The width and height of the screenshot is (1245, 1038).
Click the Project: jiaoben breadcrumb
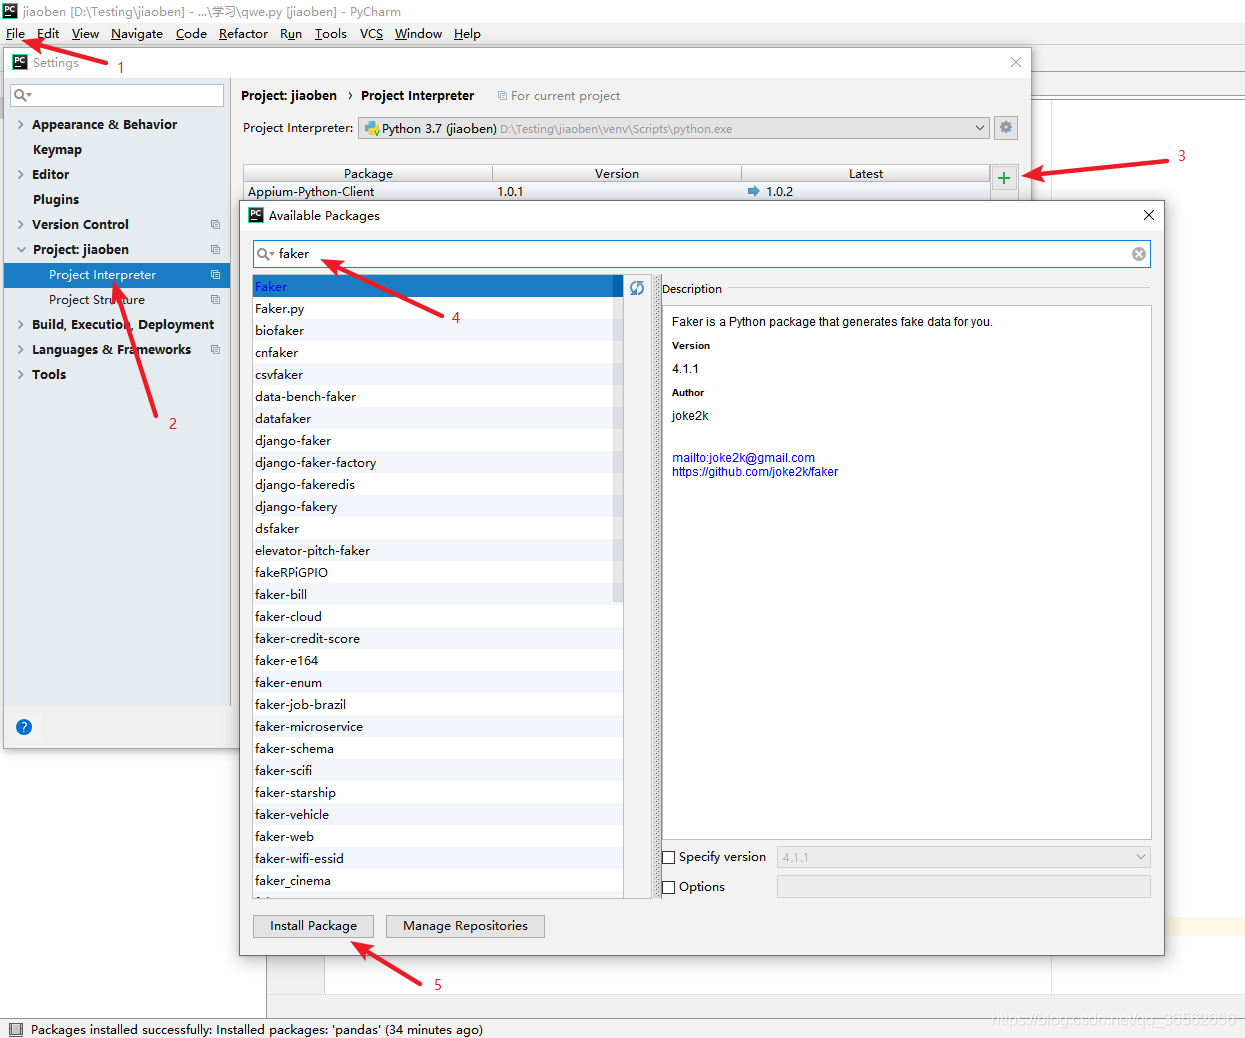(289, 96)
